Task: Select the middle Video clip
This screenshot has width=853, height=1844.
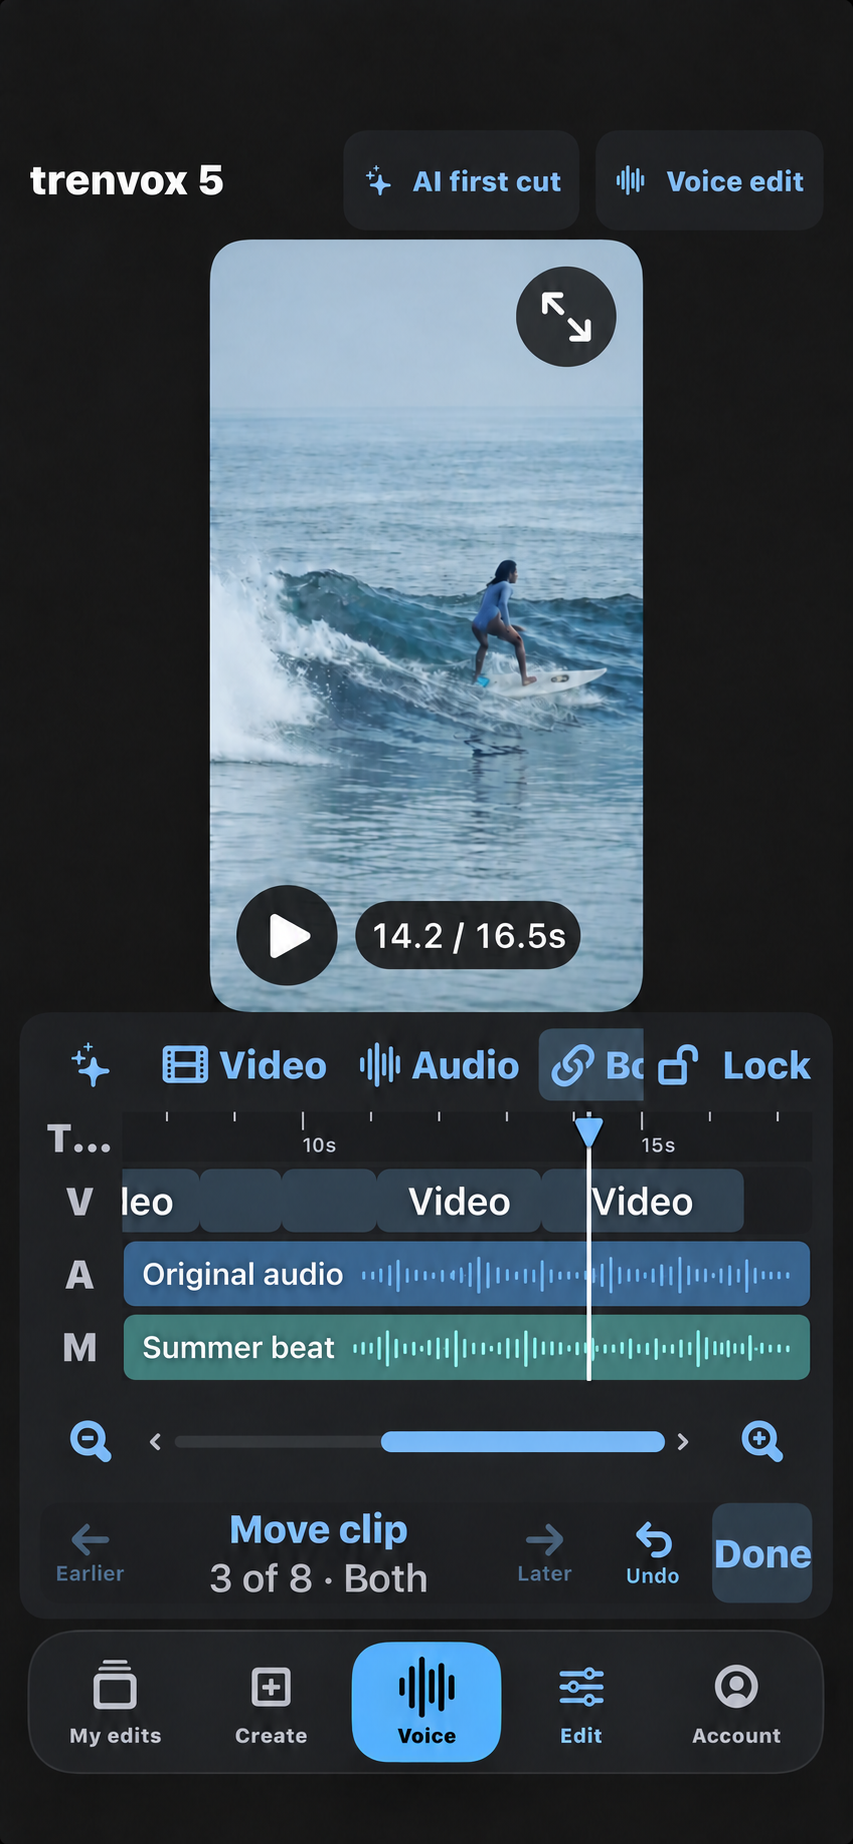Action: (459, 1201)
